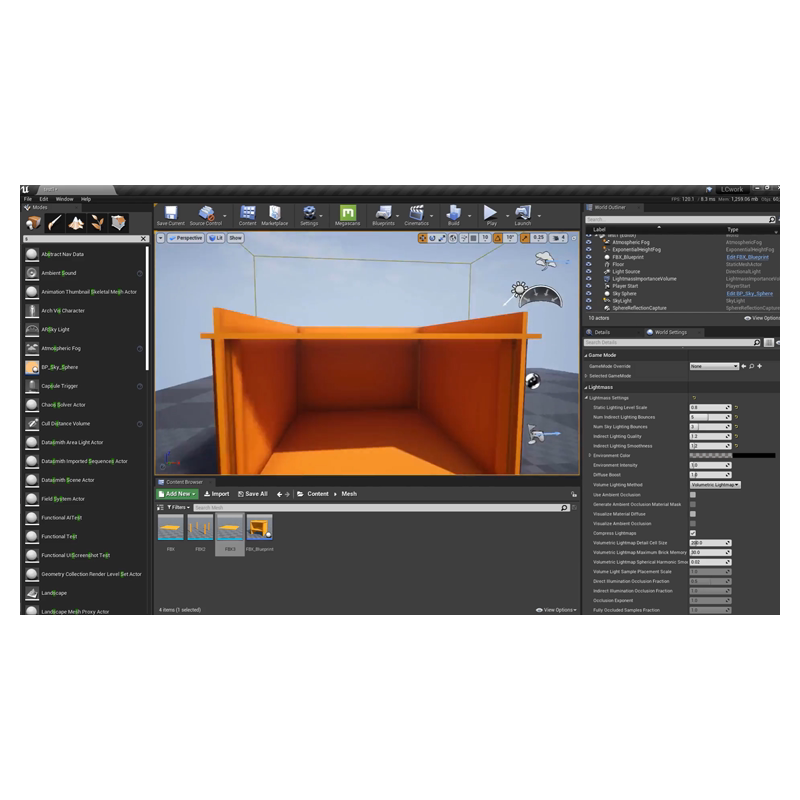Click the Show button in the viewport
The image size is (800, 800).
point(235,238)
